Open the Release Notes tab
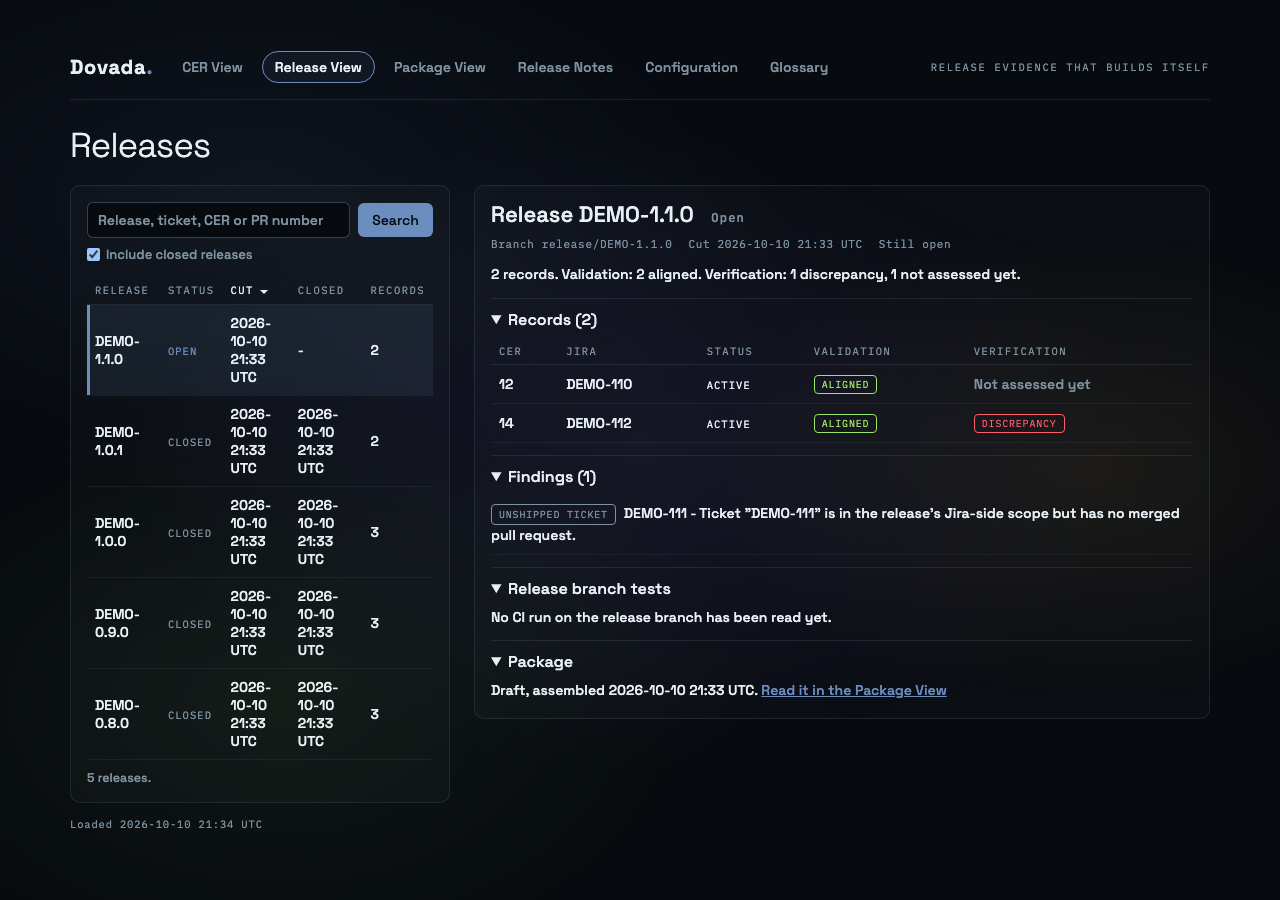The height and width of the screenshot is (900, 1280). pos(565,67)
